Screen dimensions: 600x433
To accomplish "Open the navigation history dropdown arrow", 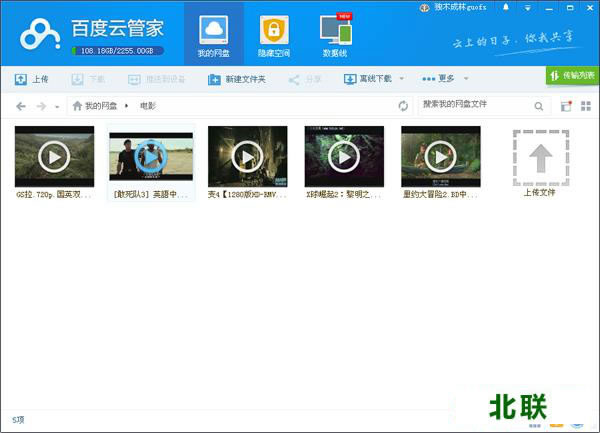I will click(x=57, y=107).
